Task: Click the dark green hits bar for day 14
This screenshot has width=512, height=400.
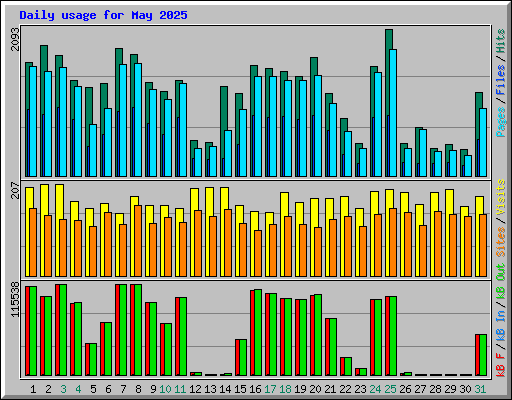Action: [224, 108]
